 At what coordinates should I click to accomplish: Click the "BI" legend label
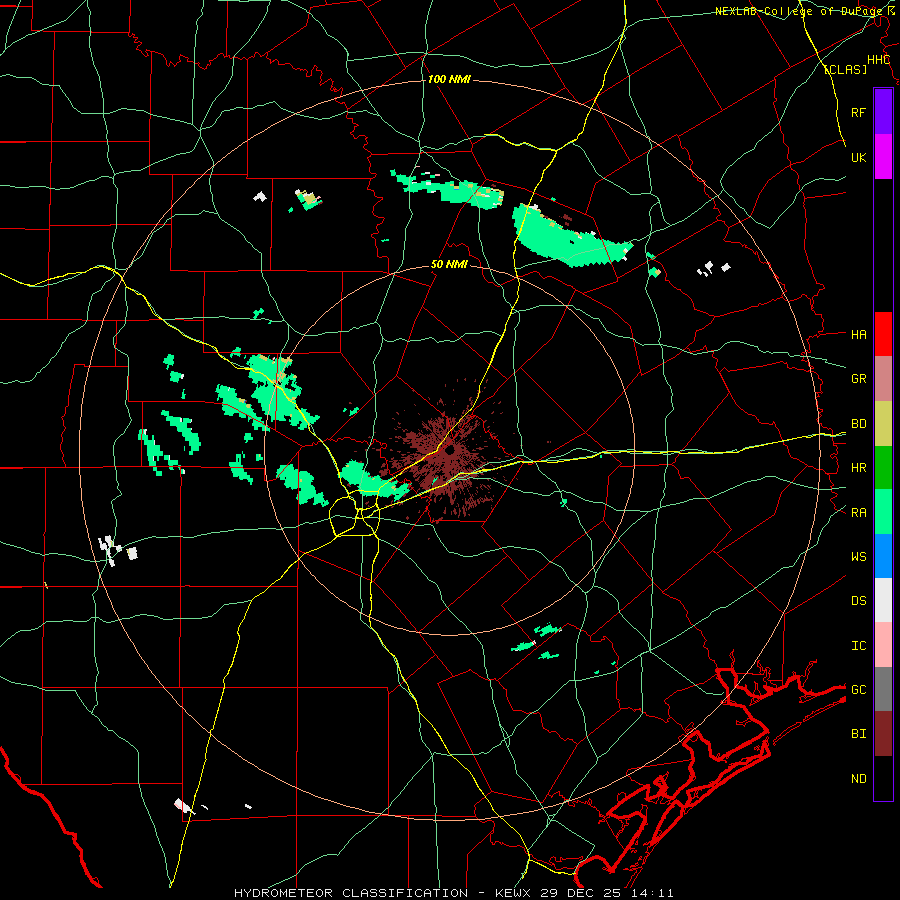point(858,734)
